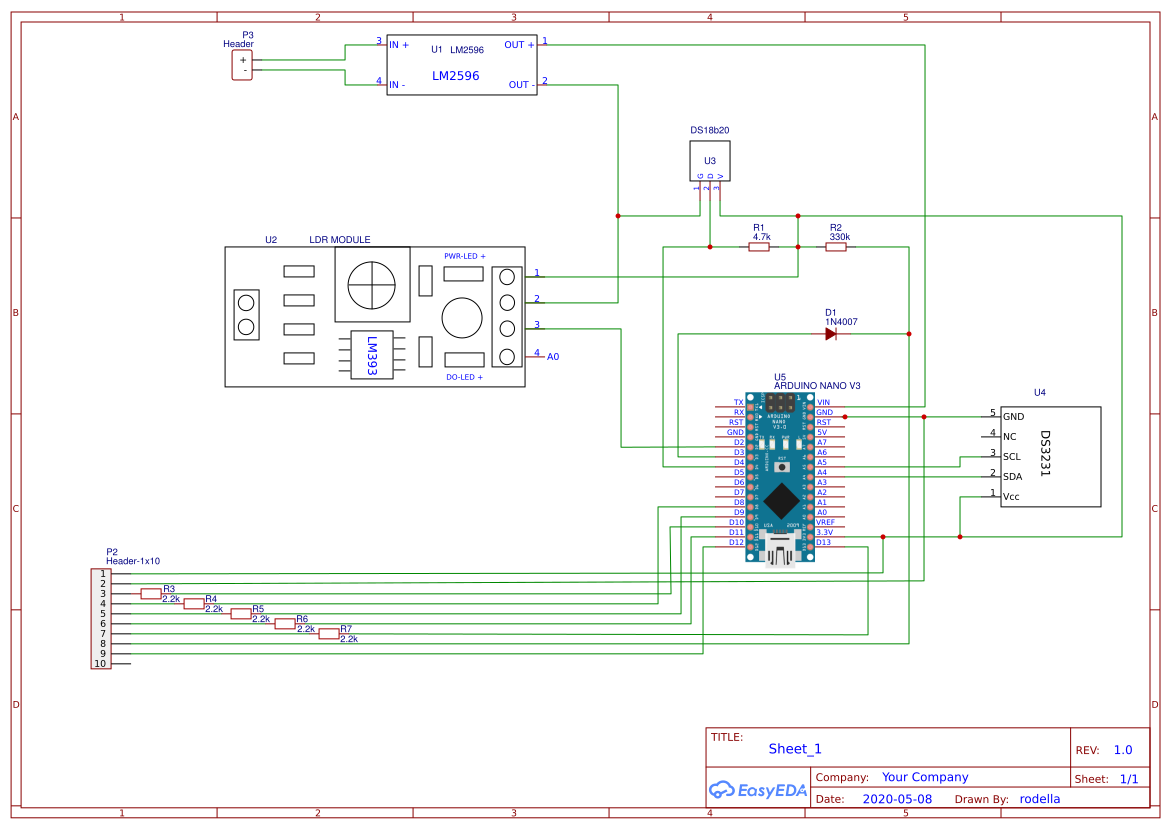This screenshot has width=1172, height=829.
Task: Select resistor R7 at end of chain
Action: (x=330, y=634)
